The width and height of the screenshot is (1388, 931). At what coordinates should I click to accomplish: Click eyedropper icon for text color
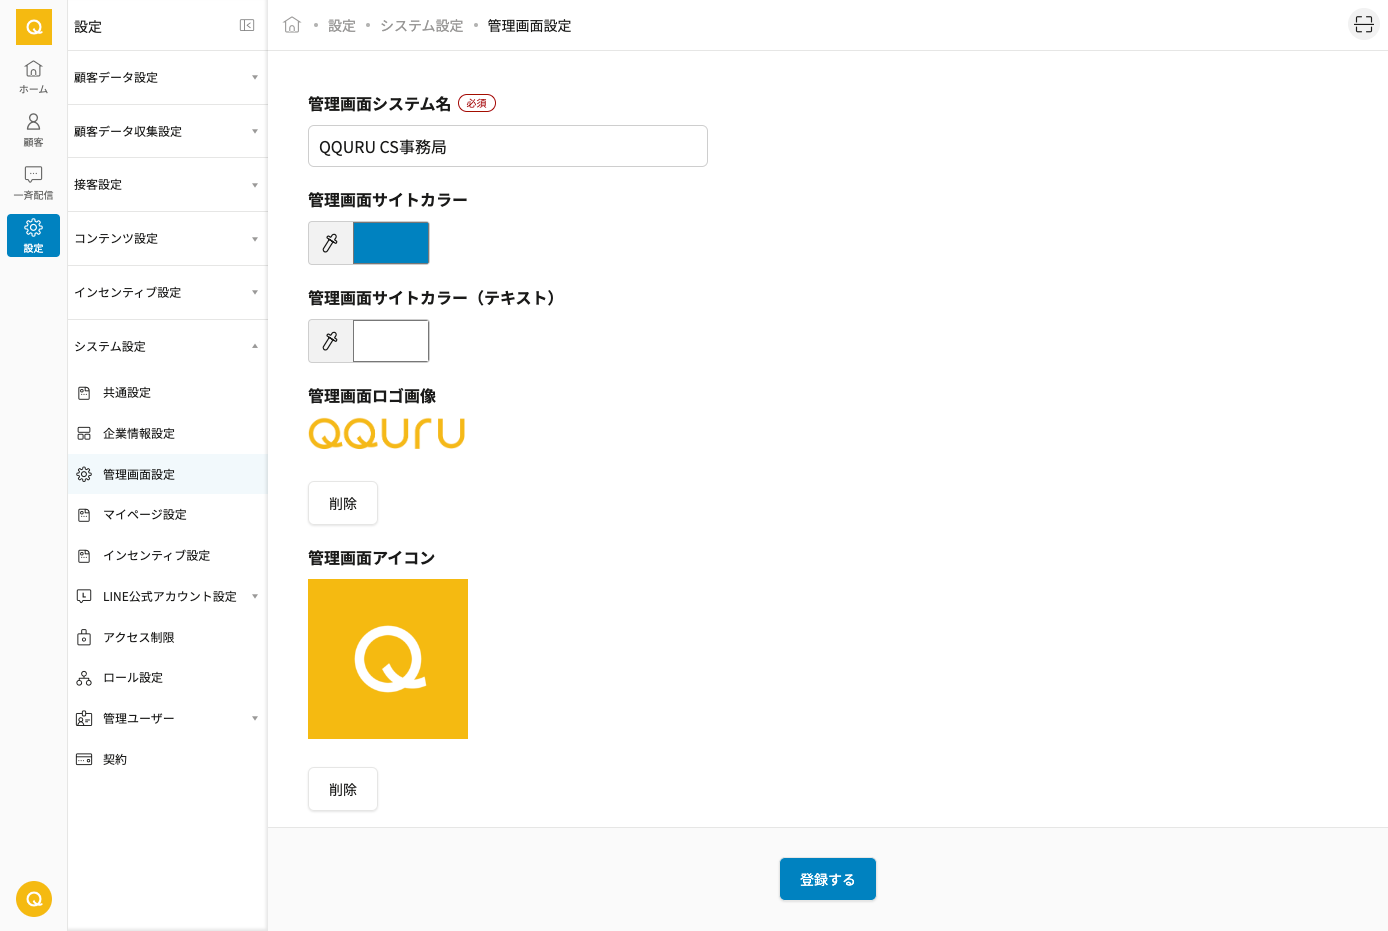point(331,341)
